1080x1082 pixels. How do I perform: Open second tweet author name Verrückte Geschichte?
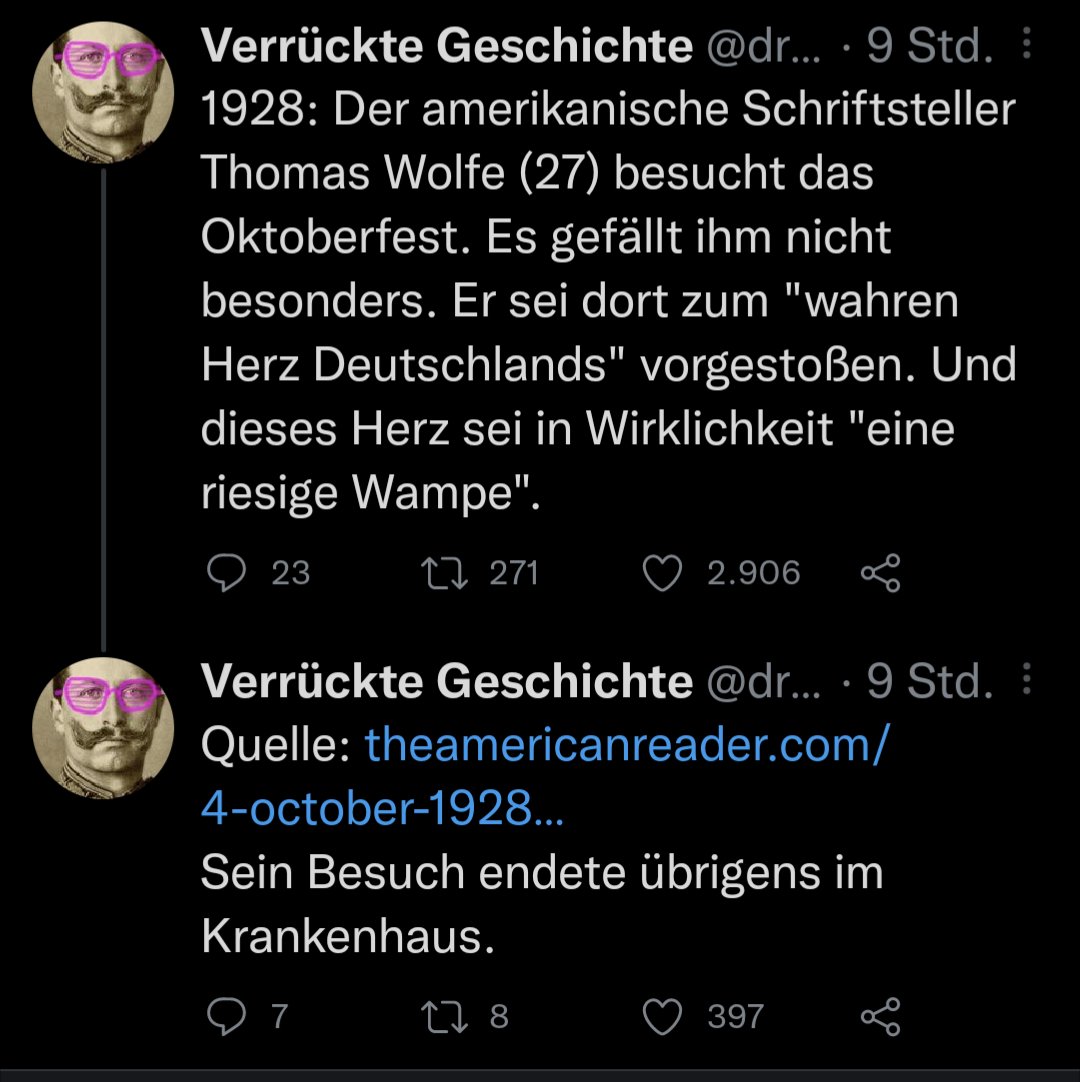[x=446, y=683]
